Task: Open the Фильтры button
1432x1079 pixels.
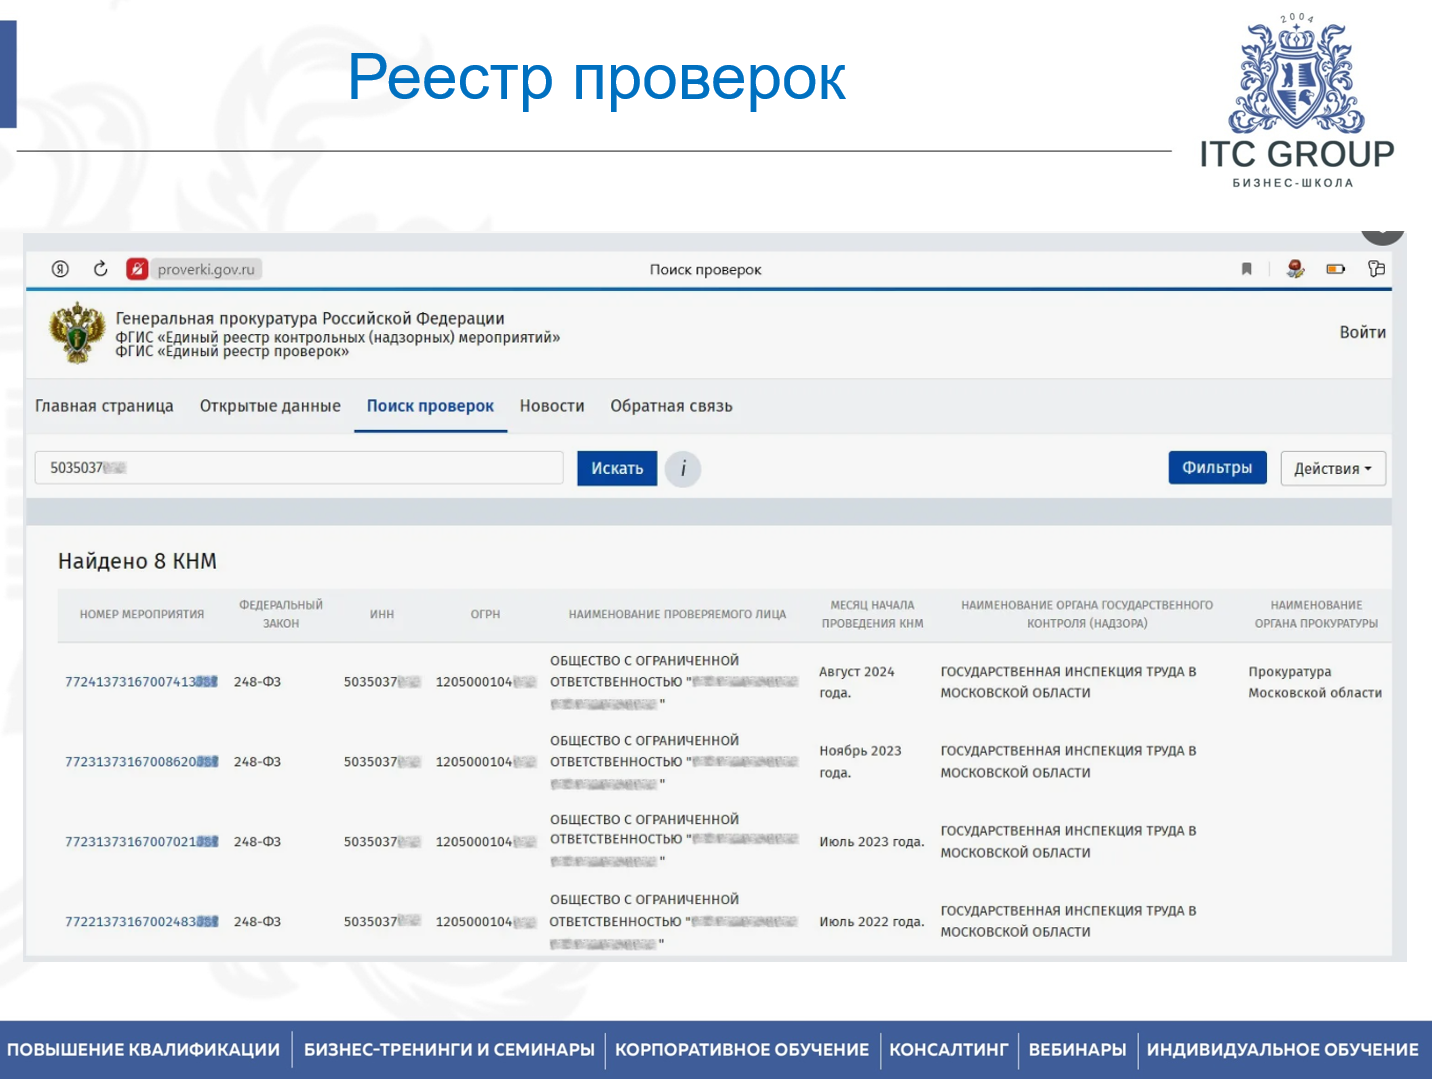Action: (x=1217, y=468)
